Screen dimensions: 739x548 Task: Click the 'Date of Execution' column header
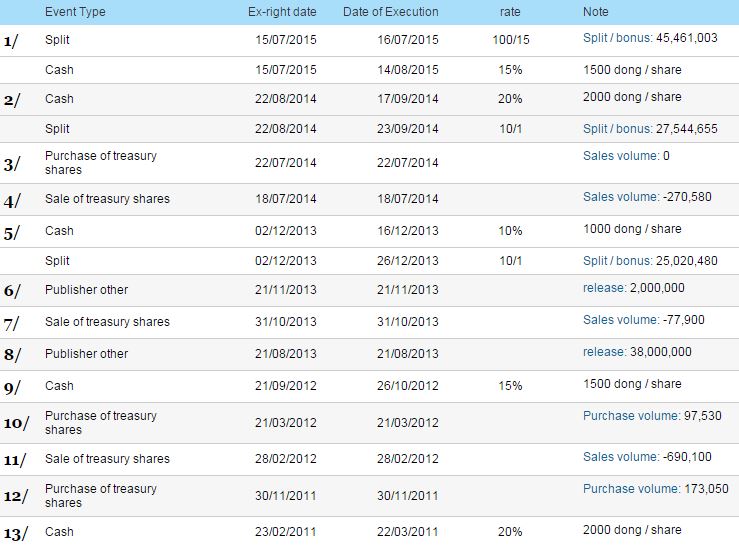coord(390,12)
